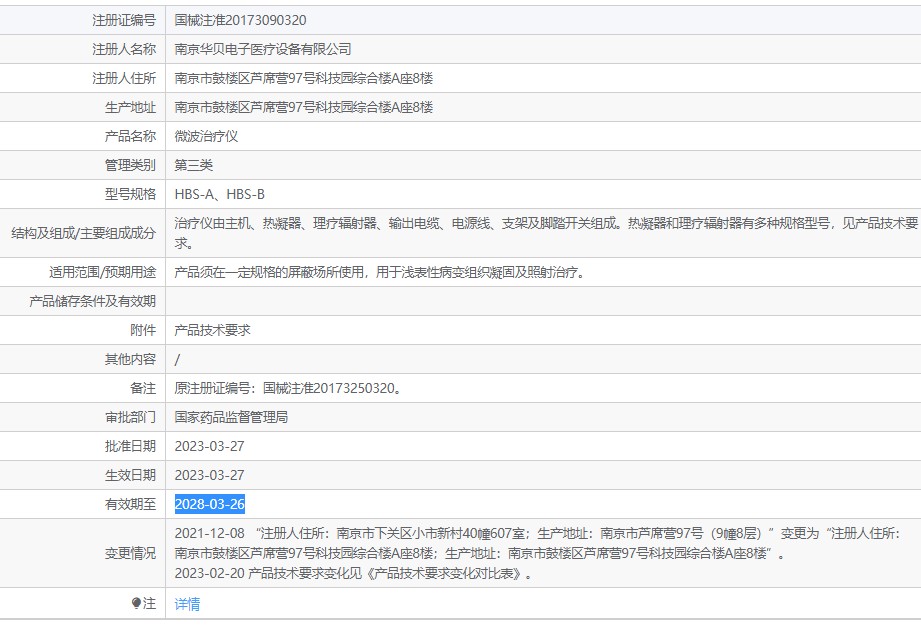Click the 生产地址 address value
Image resolution: width=921 pixels, height=629 pixels.
tap(303, 107)
